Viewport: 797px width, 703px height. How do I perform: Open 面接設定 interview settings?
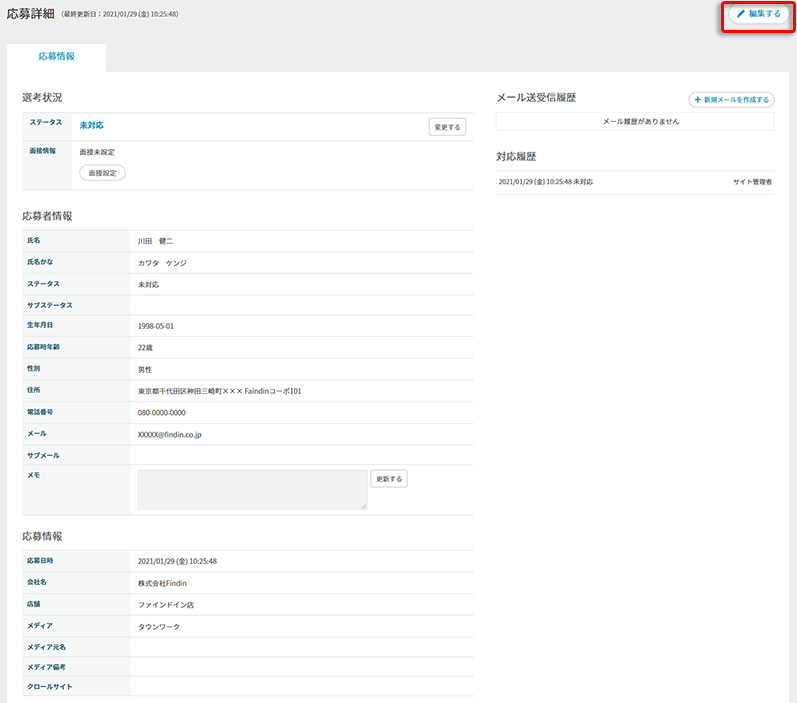click(x=102, y=173)
